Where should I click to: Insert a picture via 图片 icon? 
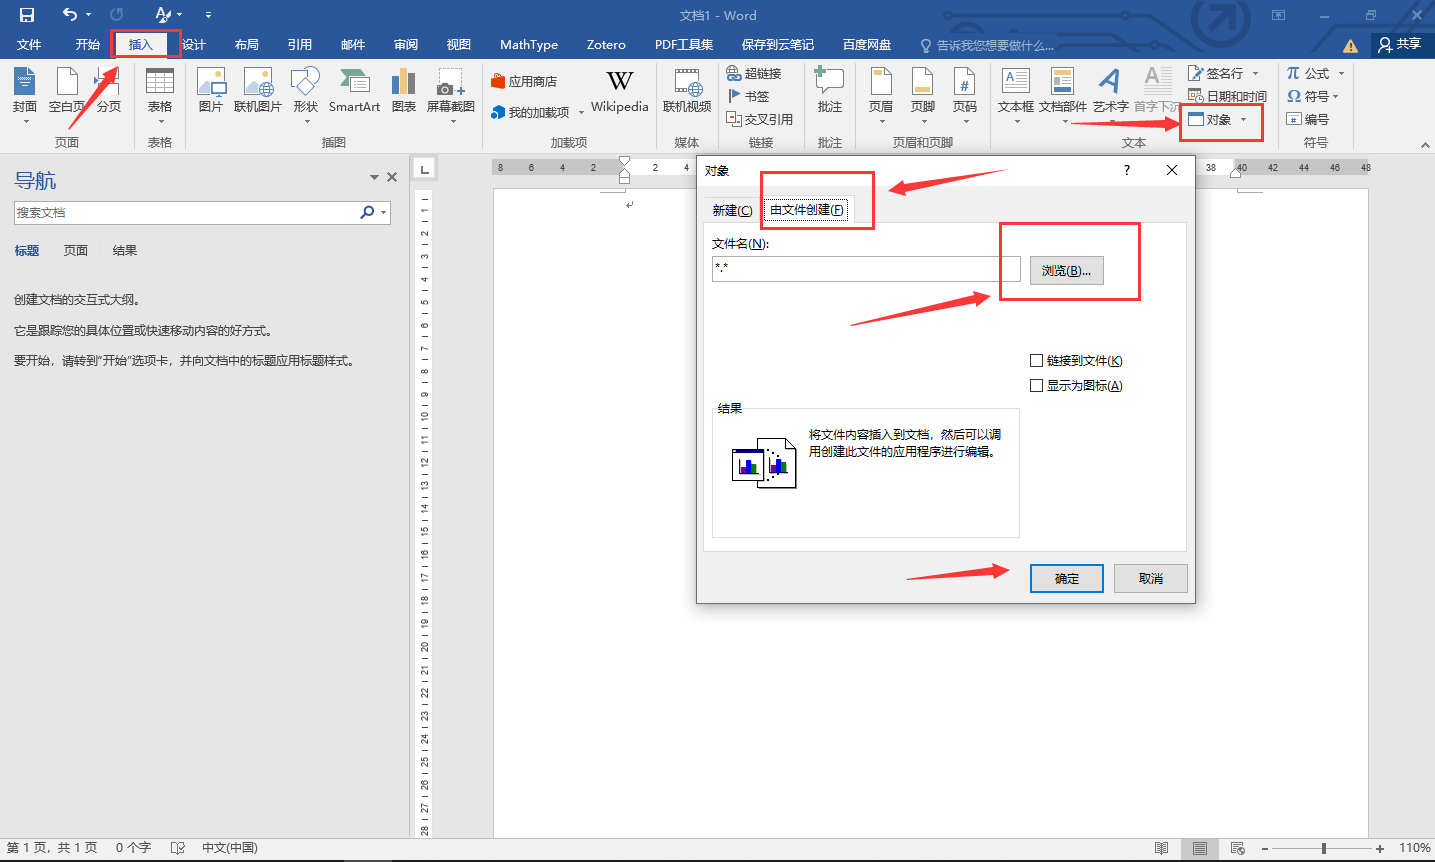point(211,91)
